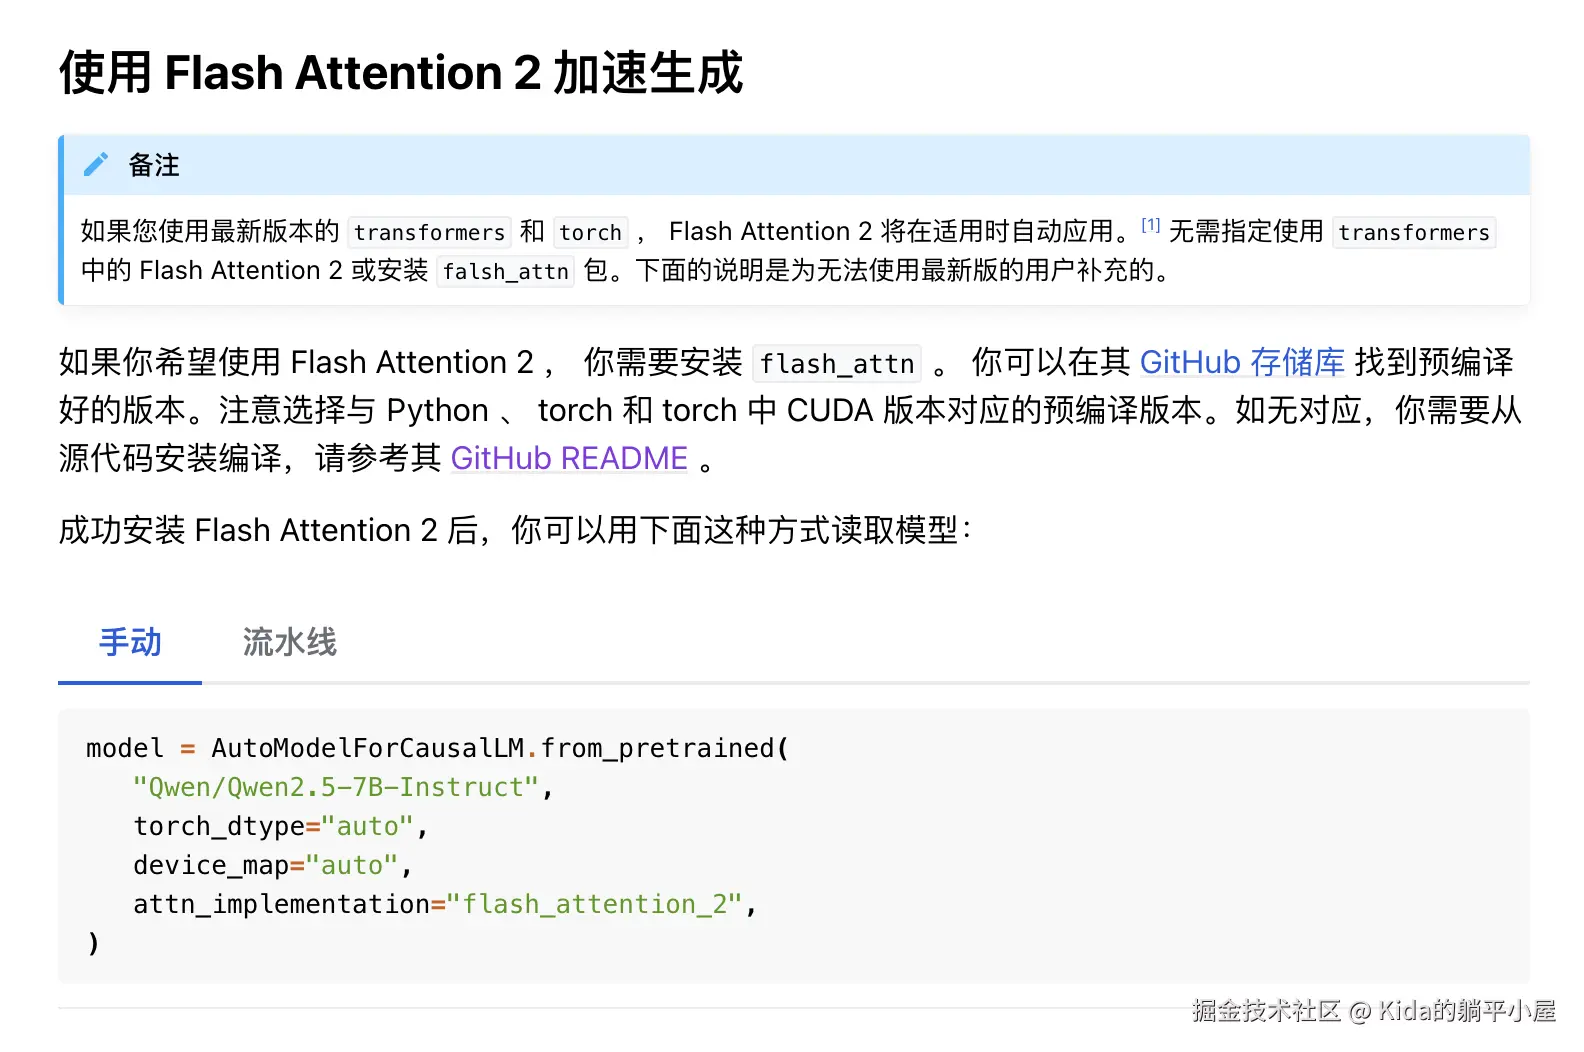This screenshot has width=1584, height=1052.
Task: Click the last transformers inline code in note
Action: [1414, 232]
